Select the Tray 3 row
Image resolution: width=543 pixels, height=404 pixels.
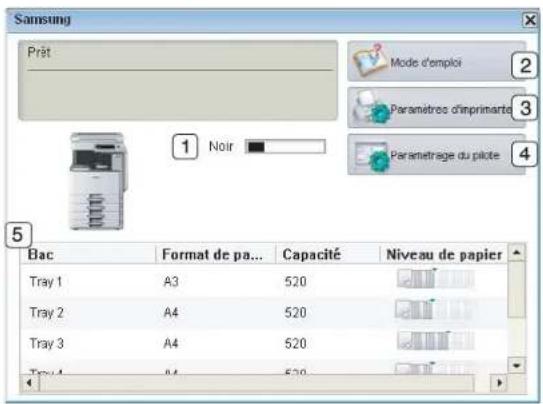264,343
